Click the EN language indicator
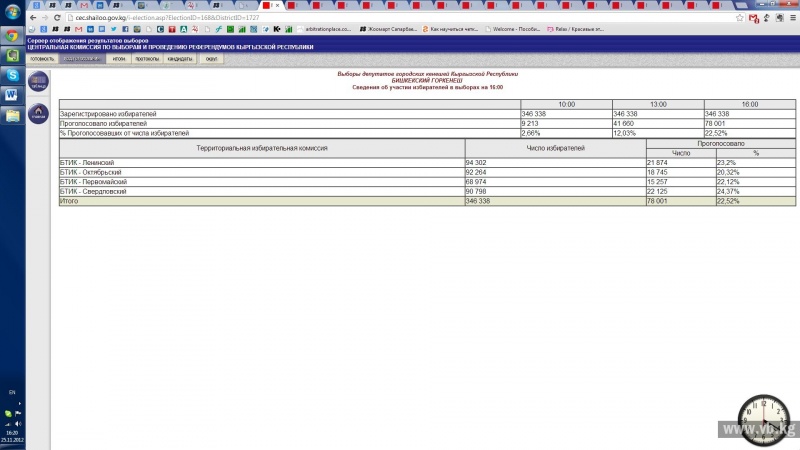 pos(12,393)
